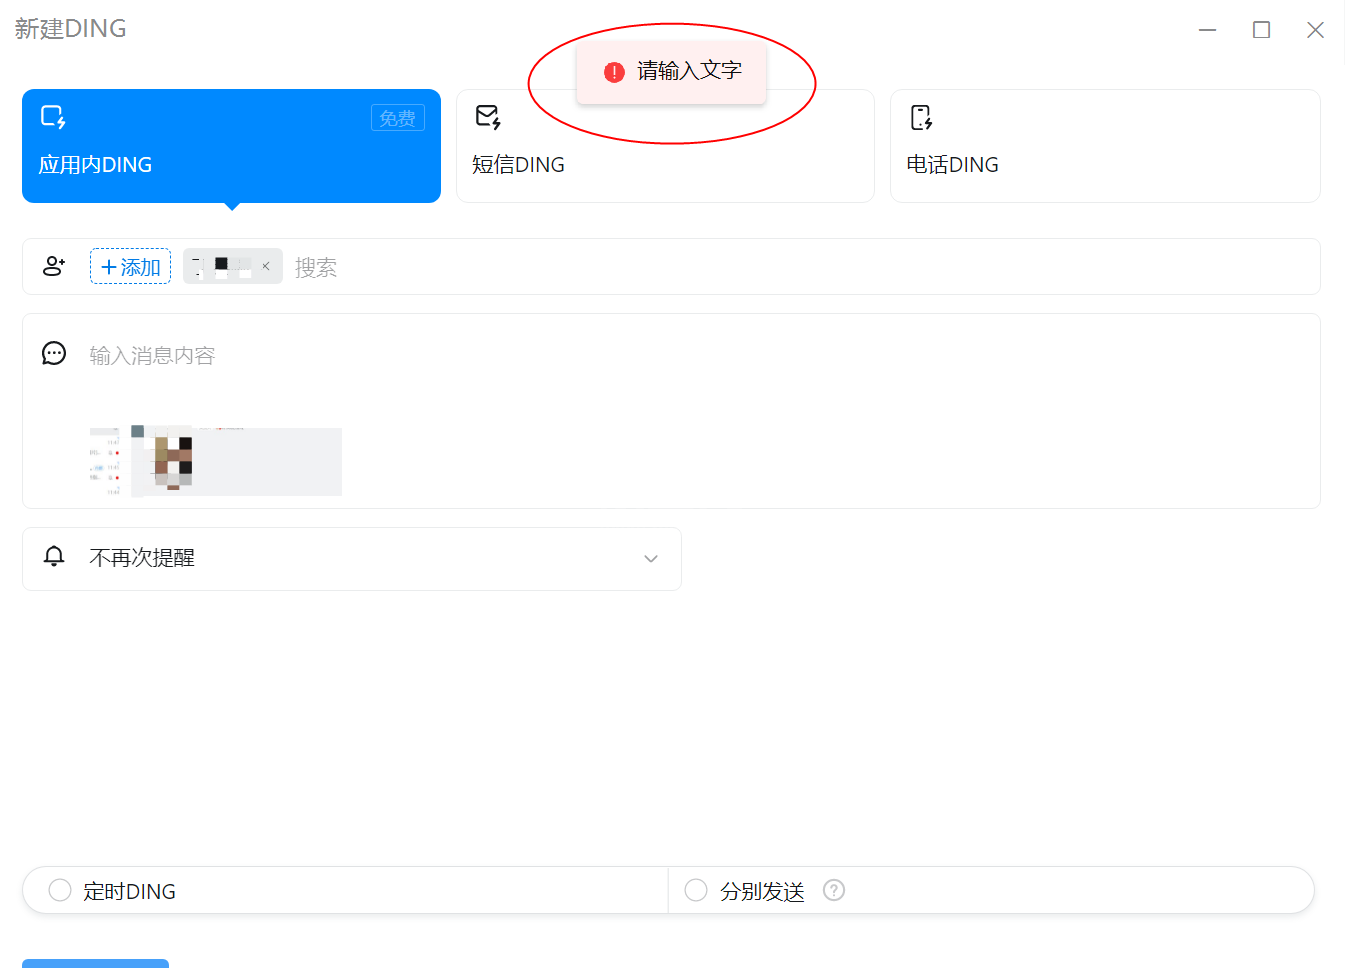Remove the selected recipient chip
1345x968 pixels.
coord(266,266)
